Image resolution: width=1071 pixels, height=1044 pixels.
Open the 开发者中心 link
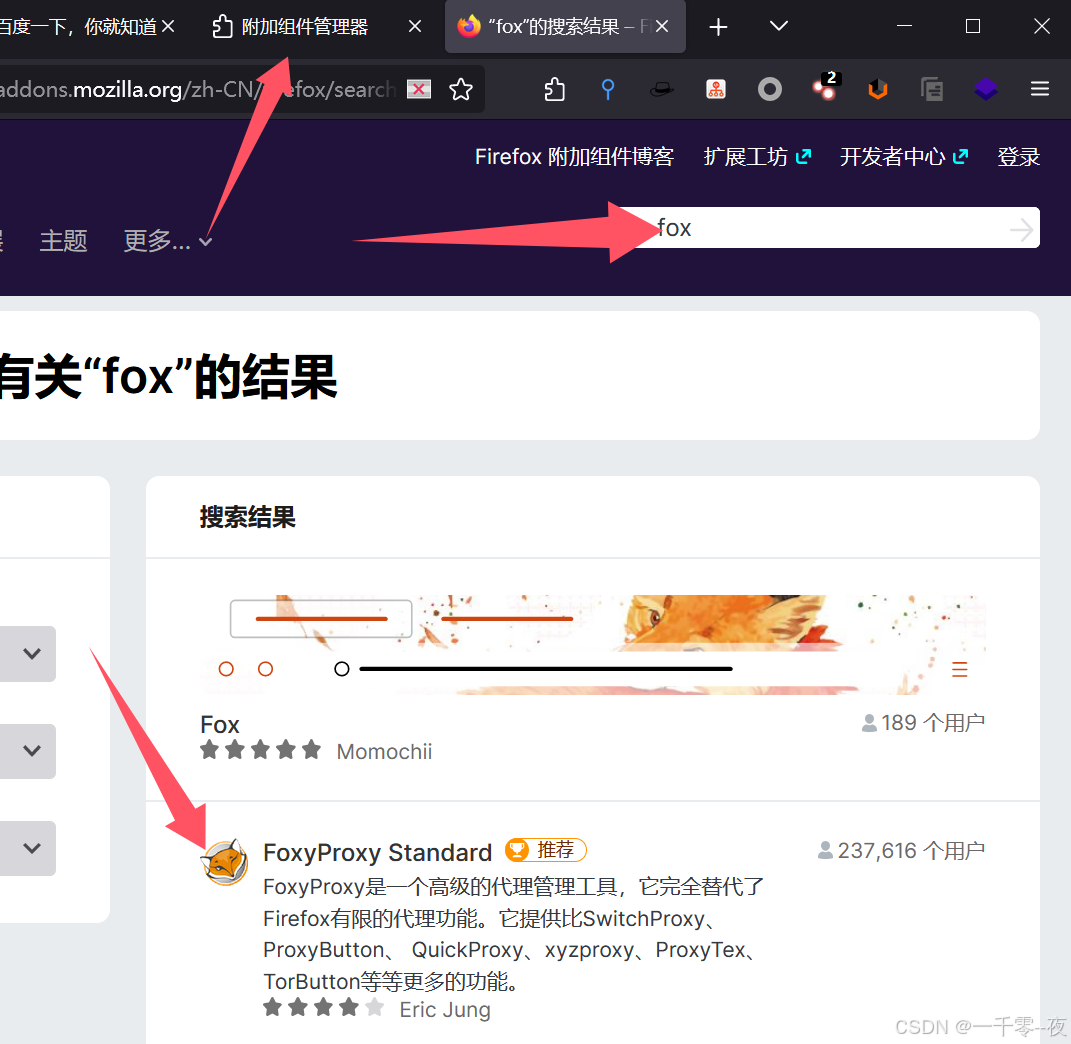point(904,156)
